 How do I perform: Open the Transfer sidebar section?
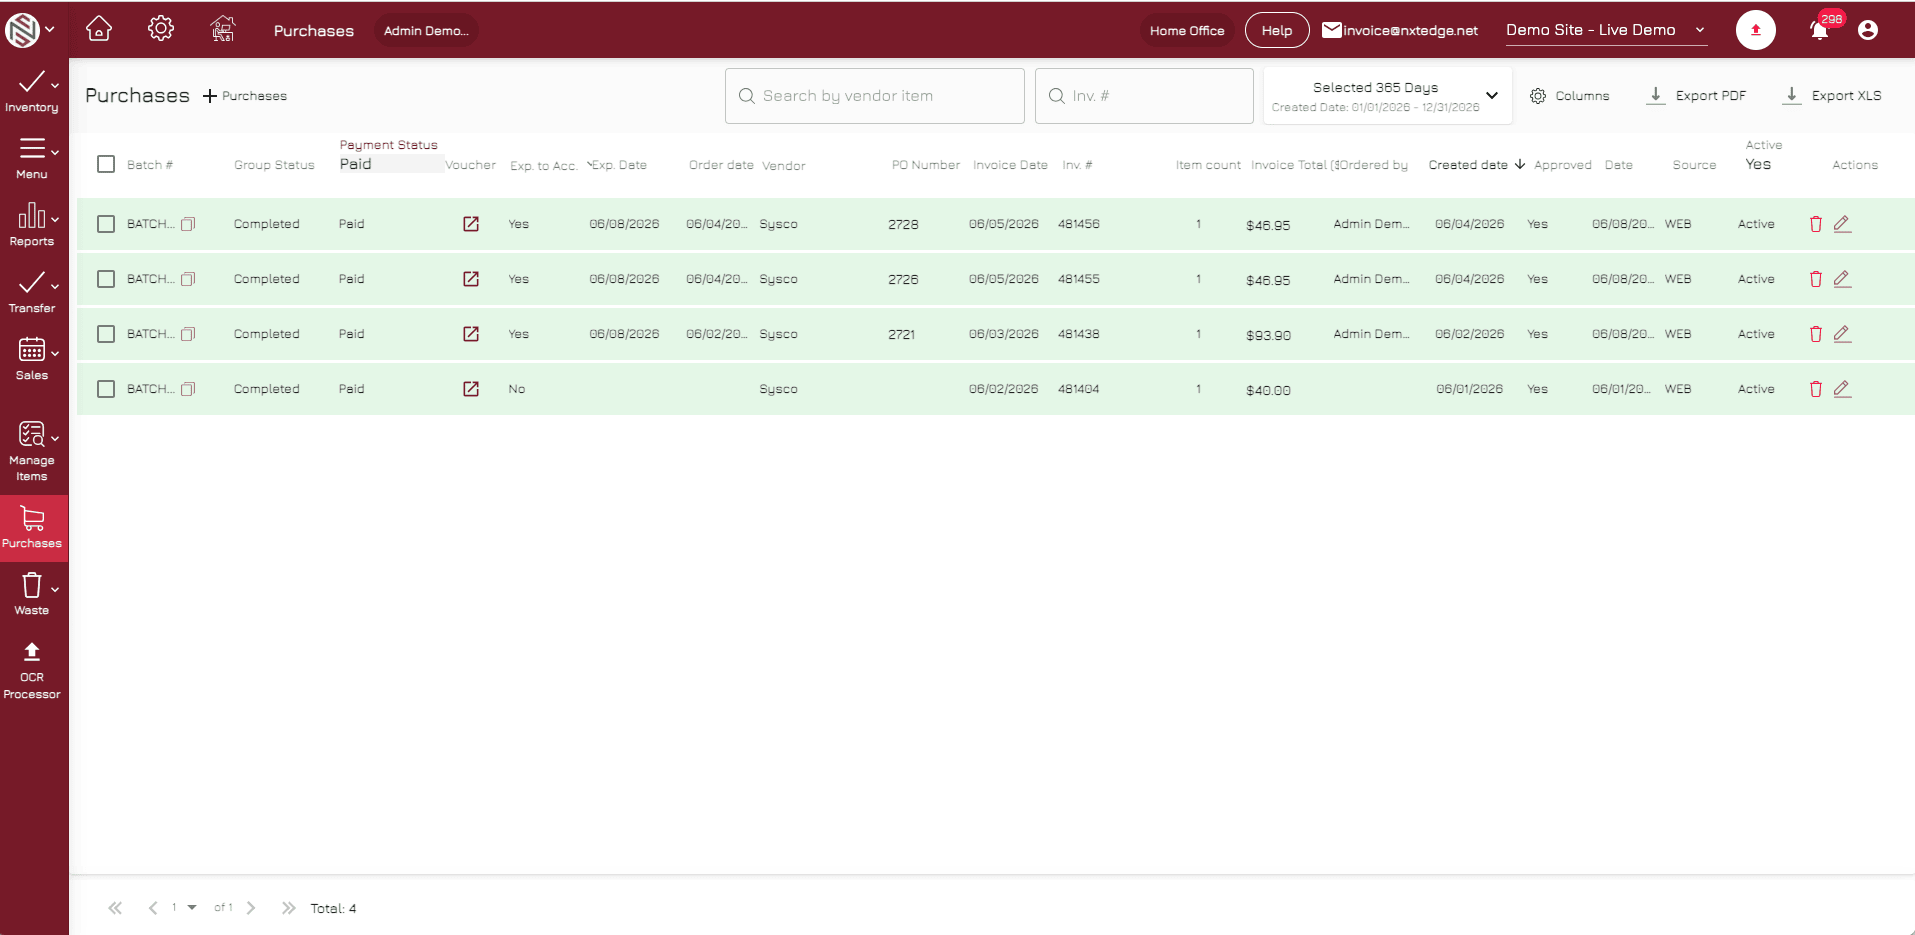32,292
